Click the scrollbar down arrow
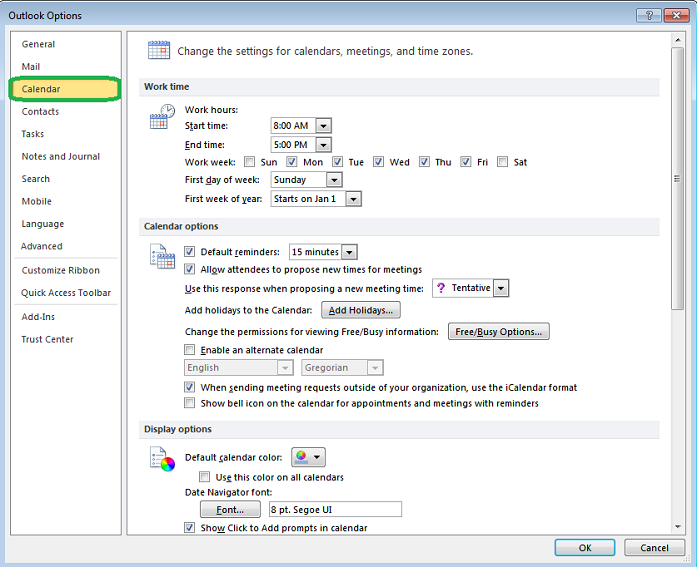The width and height of the screenshot is (697, 567). coord(677,527)
